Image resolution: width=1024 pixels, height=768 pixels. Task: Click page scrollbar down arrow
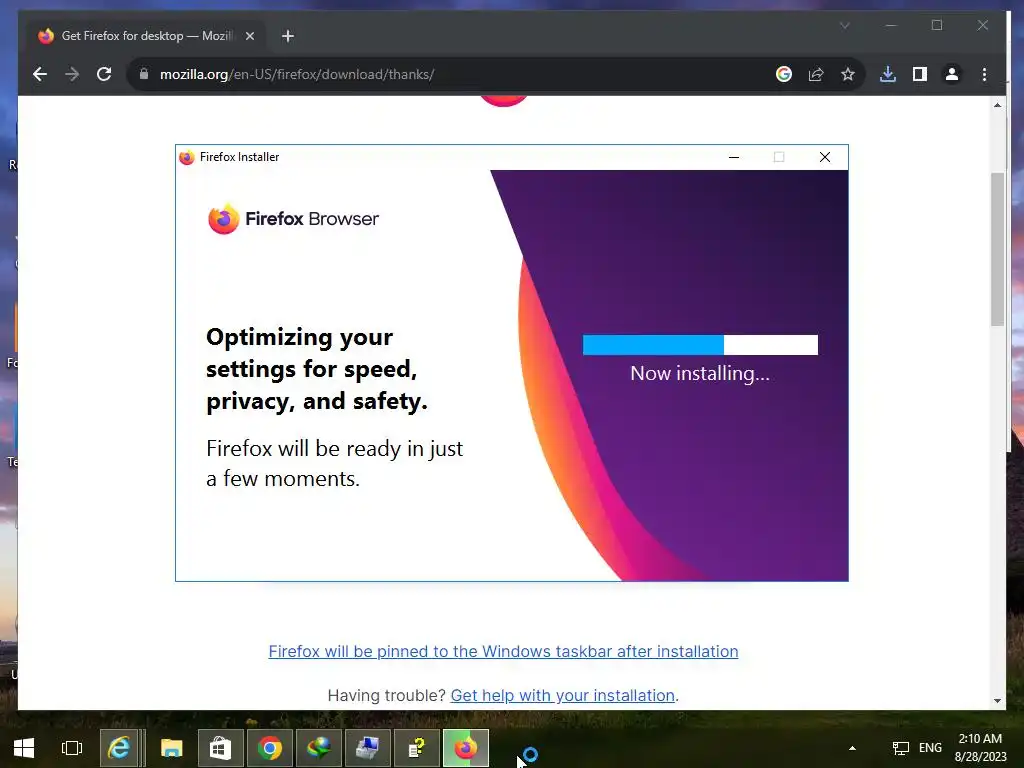pos(997,701)
